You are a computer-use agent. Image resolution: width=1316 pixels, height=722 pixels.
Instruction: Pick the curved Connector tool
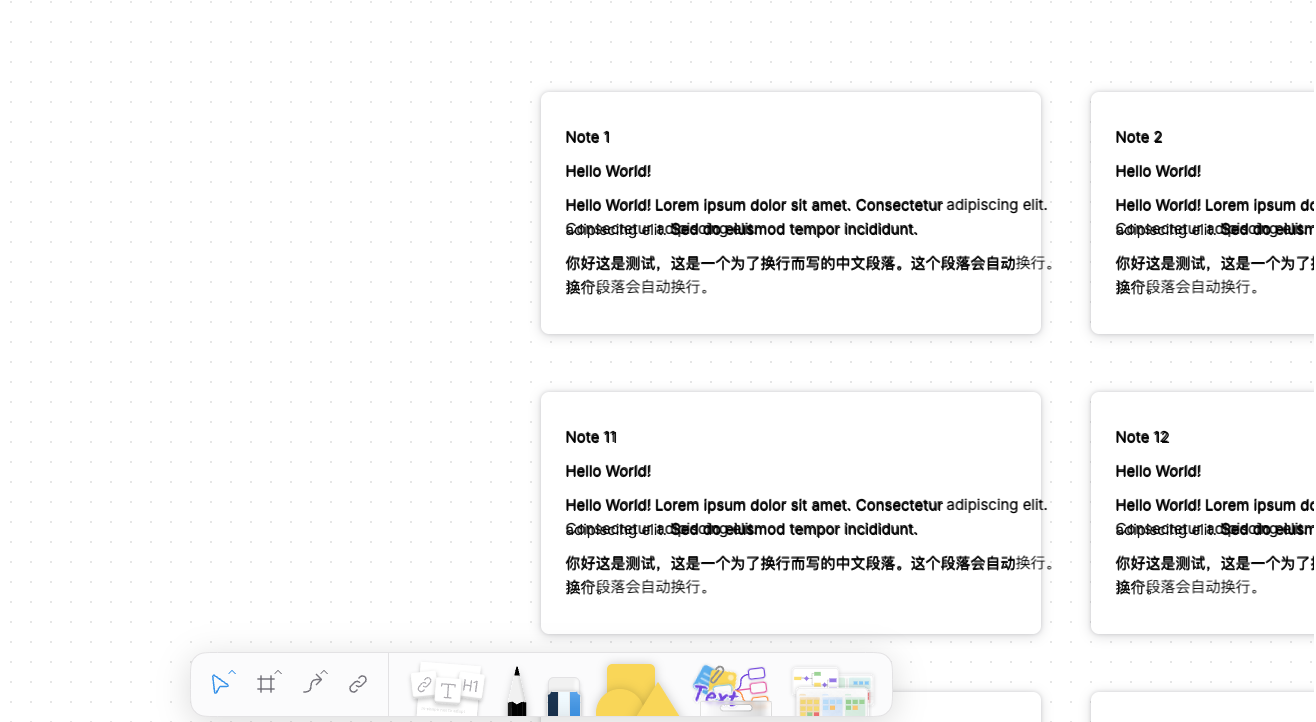coord(312,684)
